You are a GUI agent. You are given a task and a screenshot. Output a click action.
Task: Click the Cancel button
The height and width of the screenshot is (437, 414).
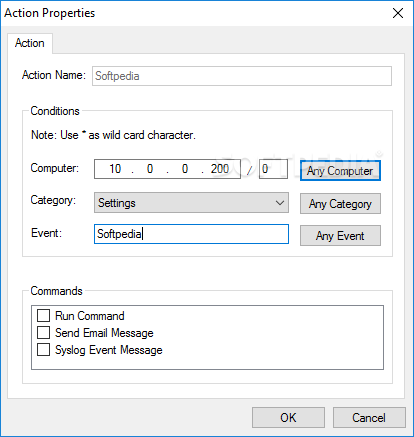pyautogui.click(x=369, y=417)
